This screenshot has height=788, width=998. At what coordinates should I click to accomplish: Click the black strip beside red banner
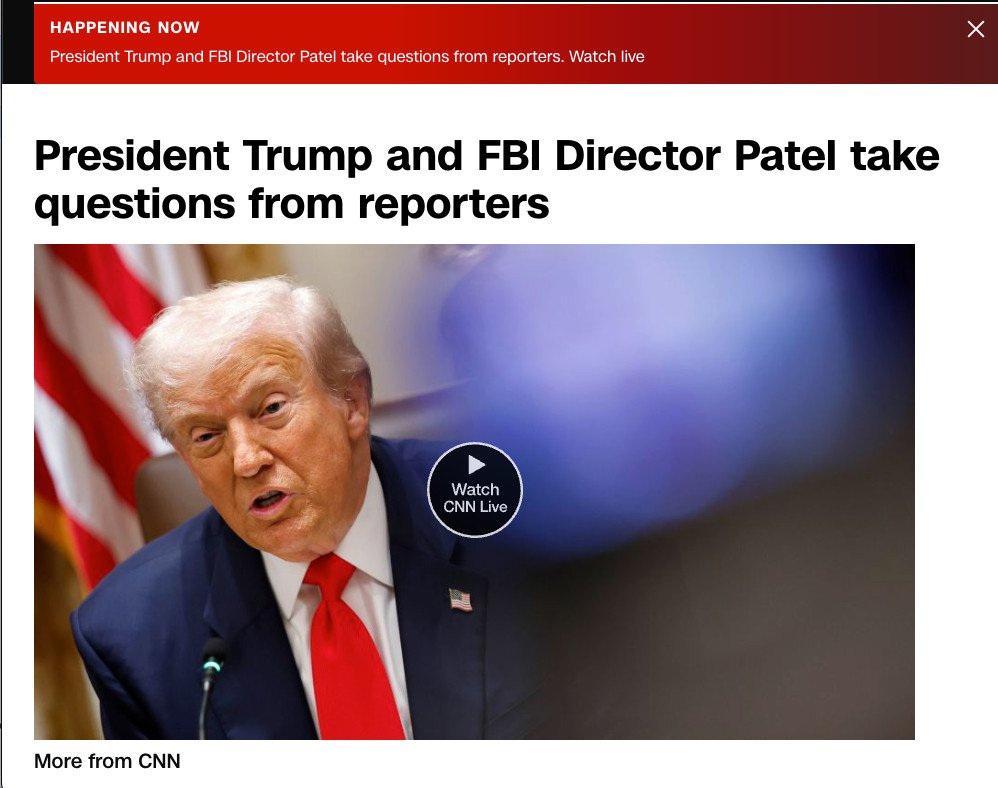[x=18, y=43]
